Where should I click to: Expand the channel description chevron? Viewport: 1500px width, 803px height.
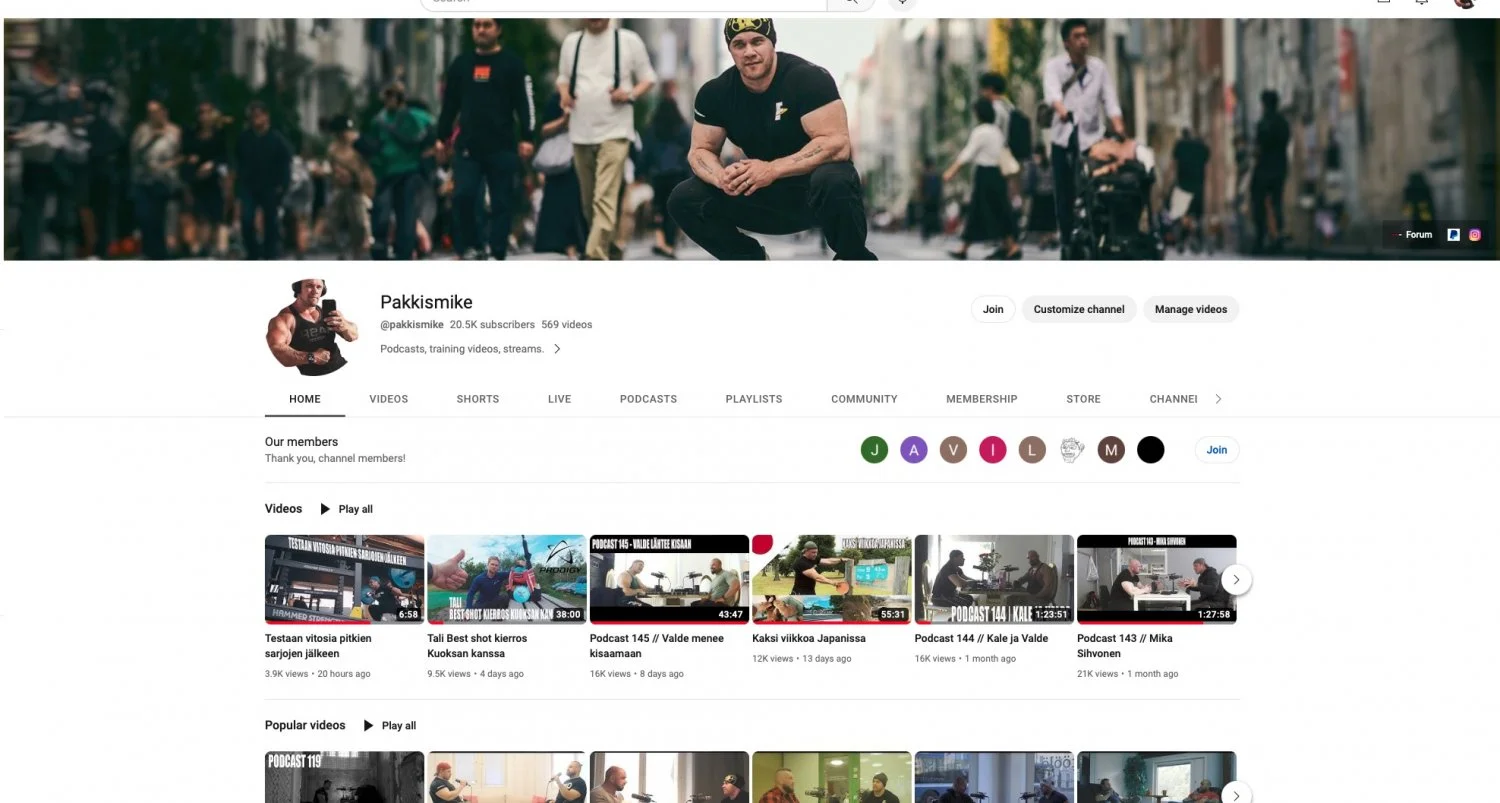557,349
